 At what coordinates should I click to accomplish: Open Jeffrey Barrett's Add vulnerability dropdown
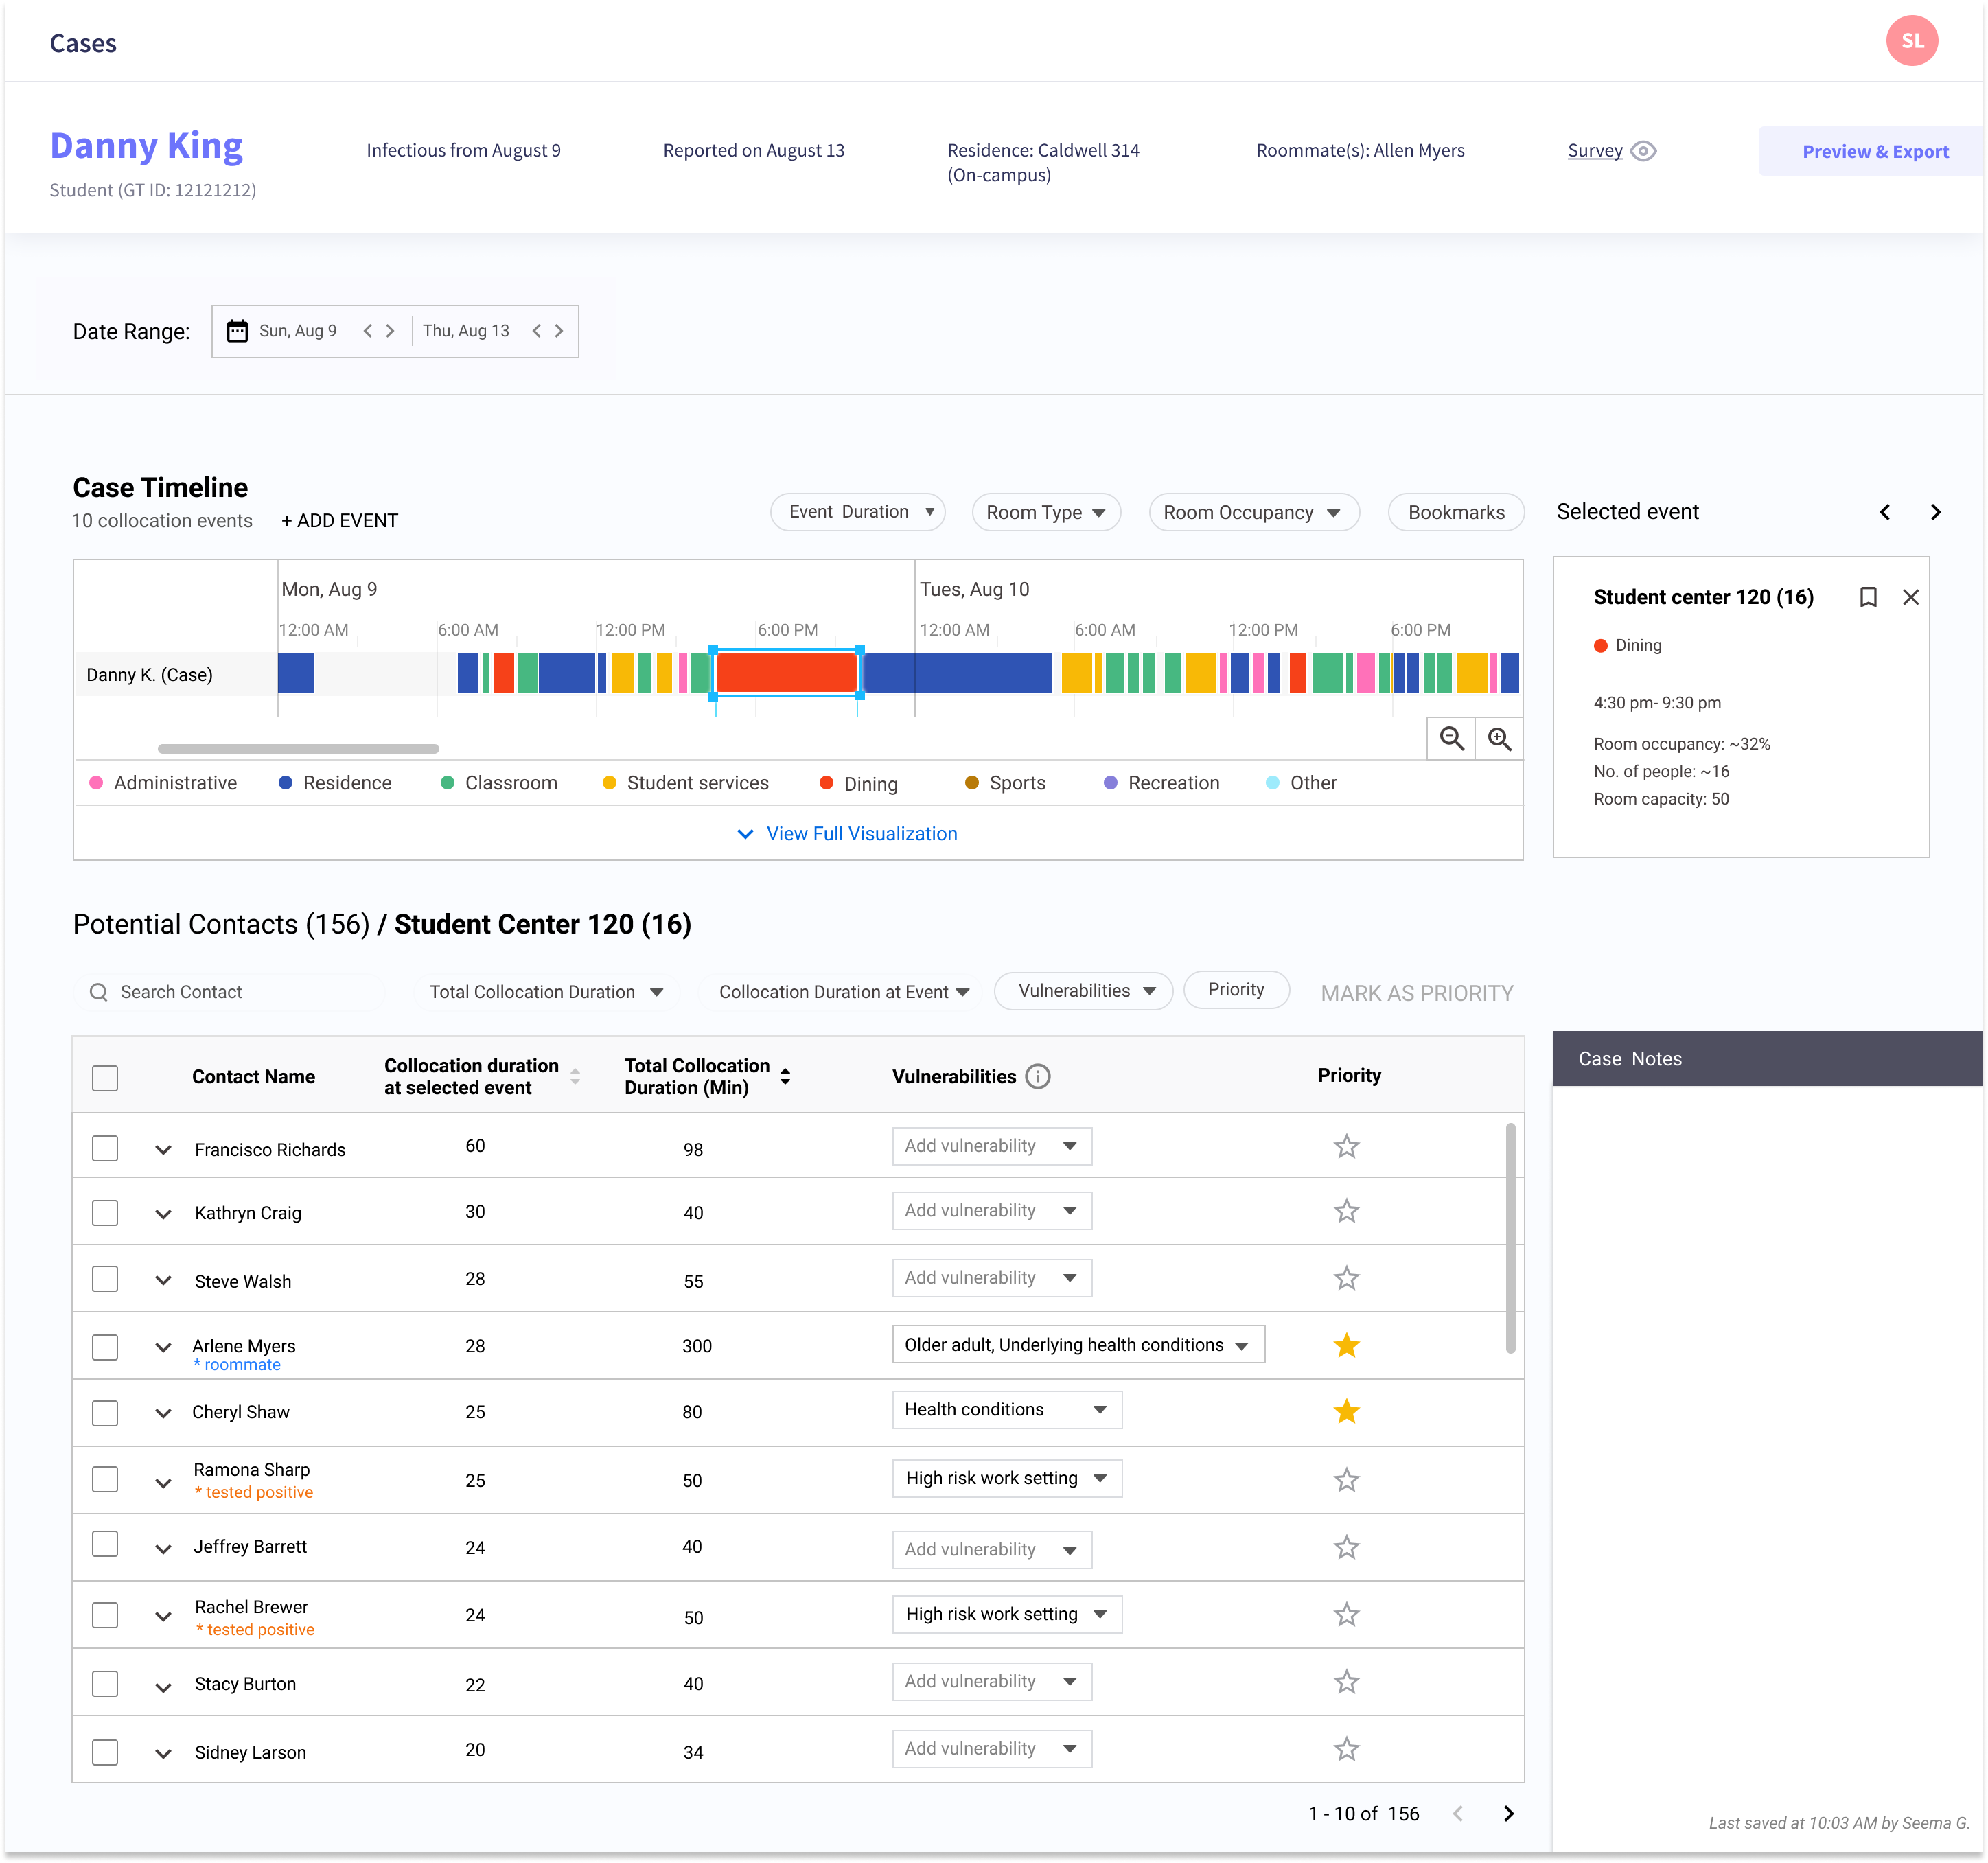click(991, 1549)
